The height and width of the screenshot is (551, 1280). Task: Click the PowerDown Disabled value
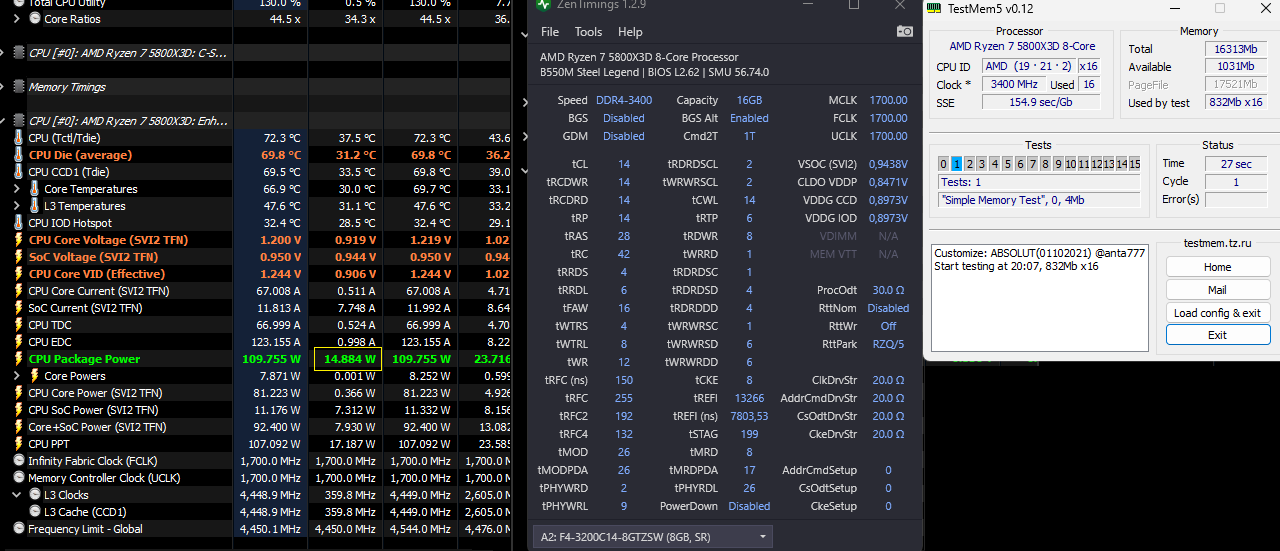[749, 506]
